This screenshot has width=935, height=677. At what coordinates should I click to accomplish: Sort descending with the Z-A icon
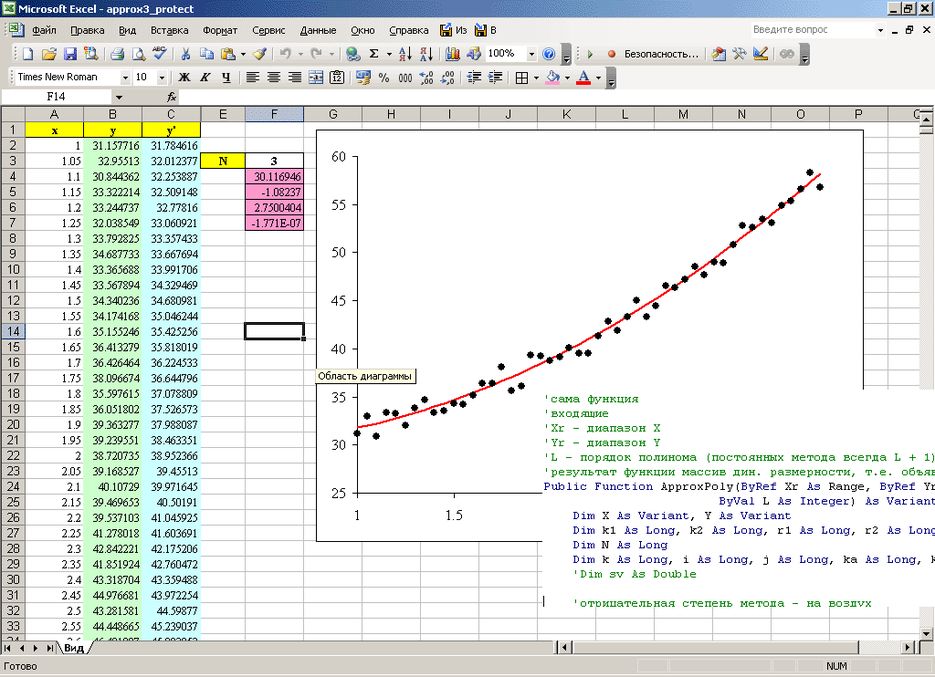[x=426, y=54]
